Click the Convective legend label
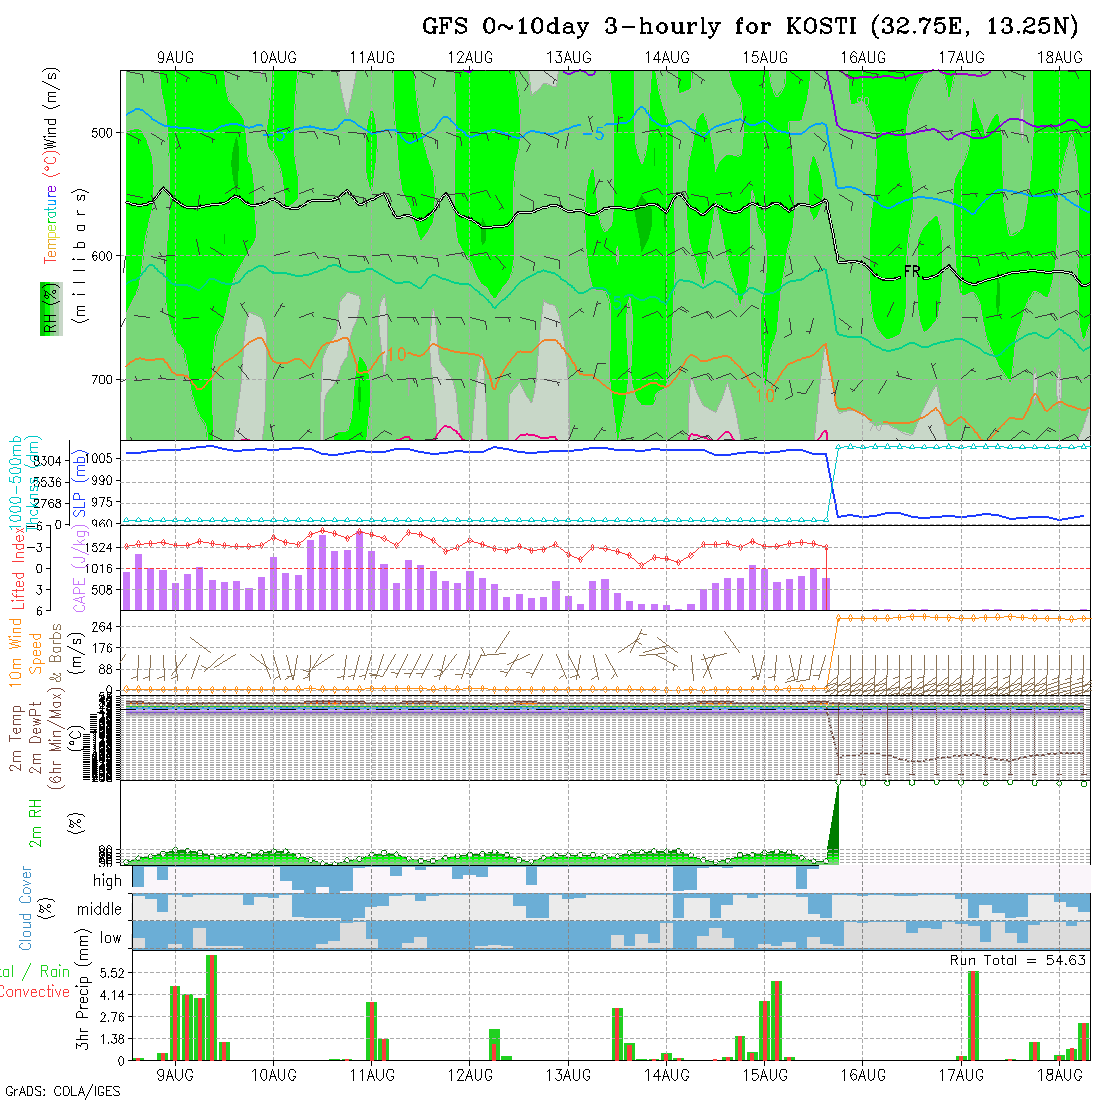 [x=34, y=992]
